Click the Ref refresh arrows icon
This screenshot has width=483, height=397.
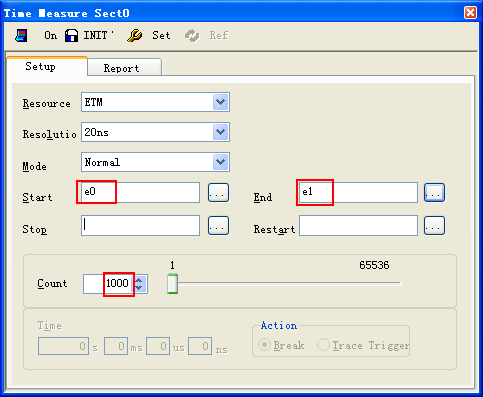pos(192,36)
